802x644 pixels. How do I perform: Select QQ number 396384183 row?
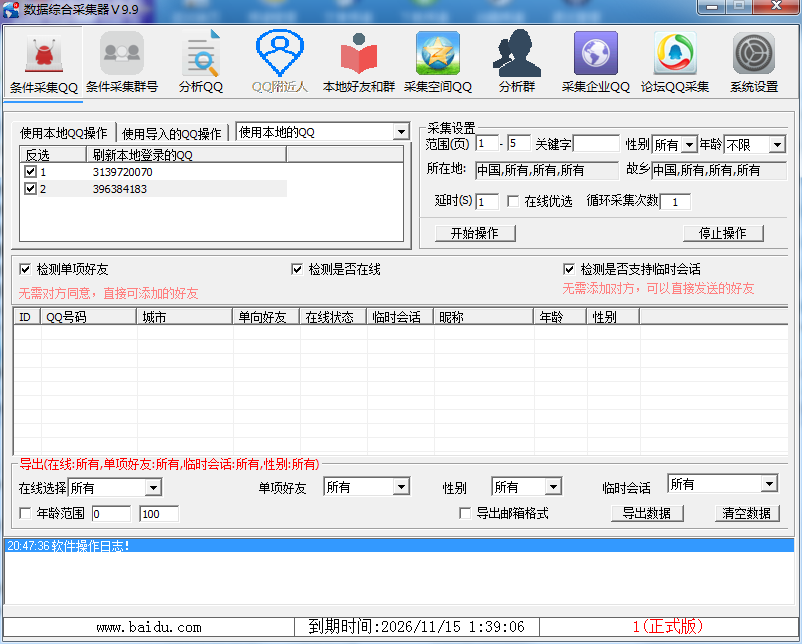[x=153, y=189]
